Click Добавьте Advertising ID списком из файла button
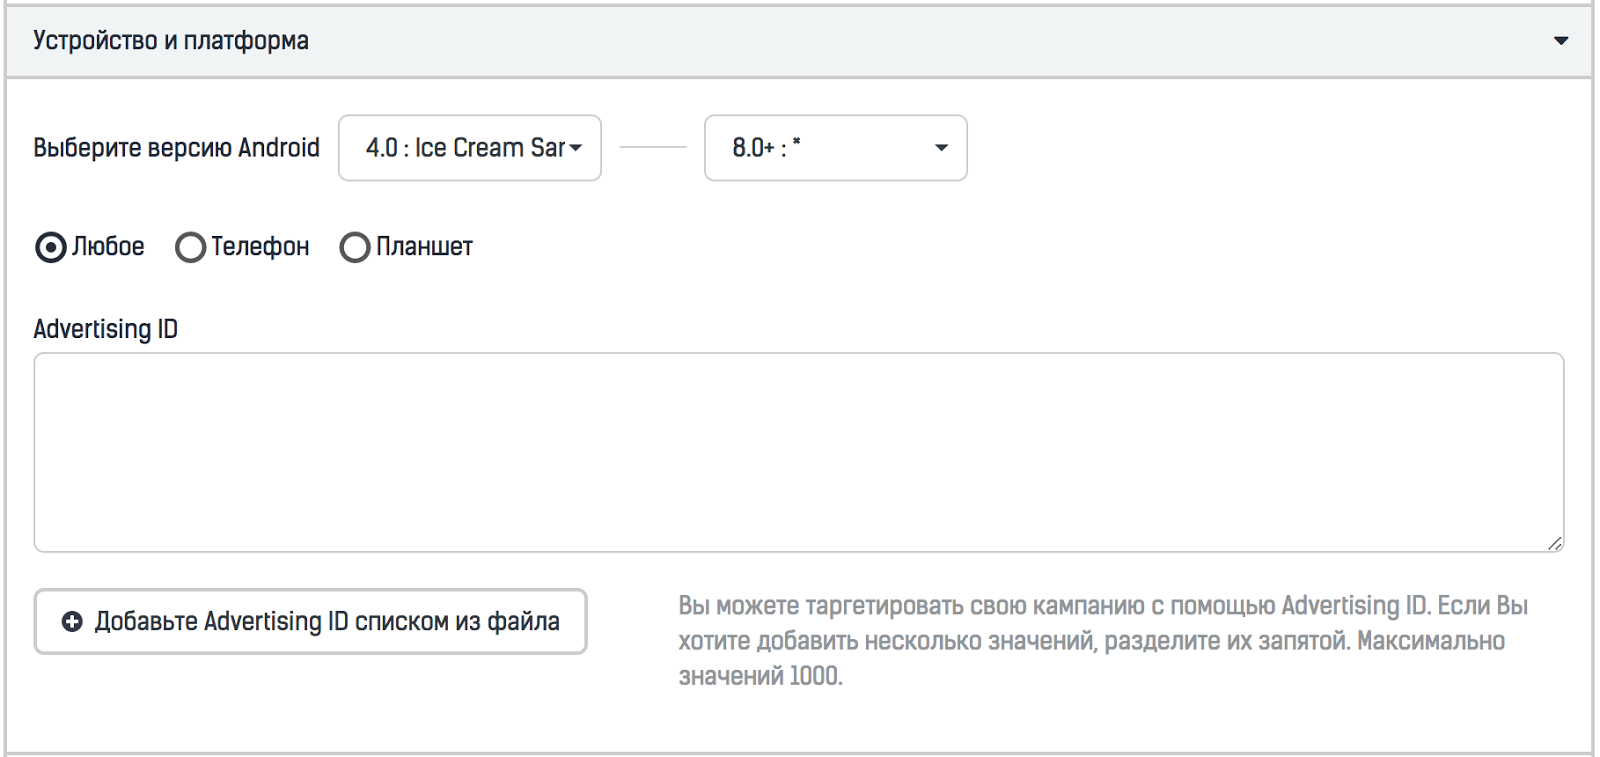 [310, 622]
